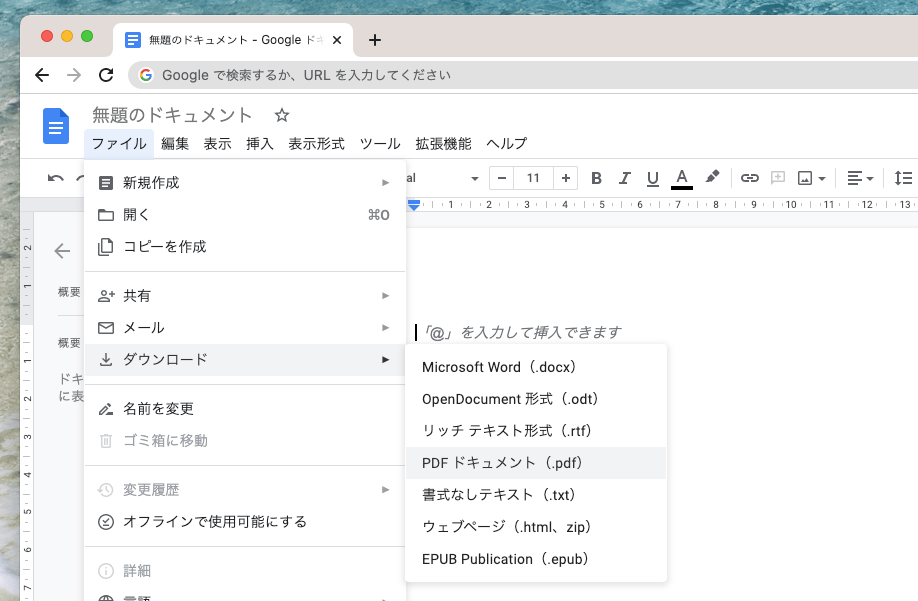This screenshot has width=918, height=601.
Task: Download as Microsoft Word (.docx)
Action: 536,367
